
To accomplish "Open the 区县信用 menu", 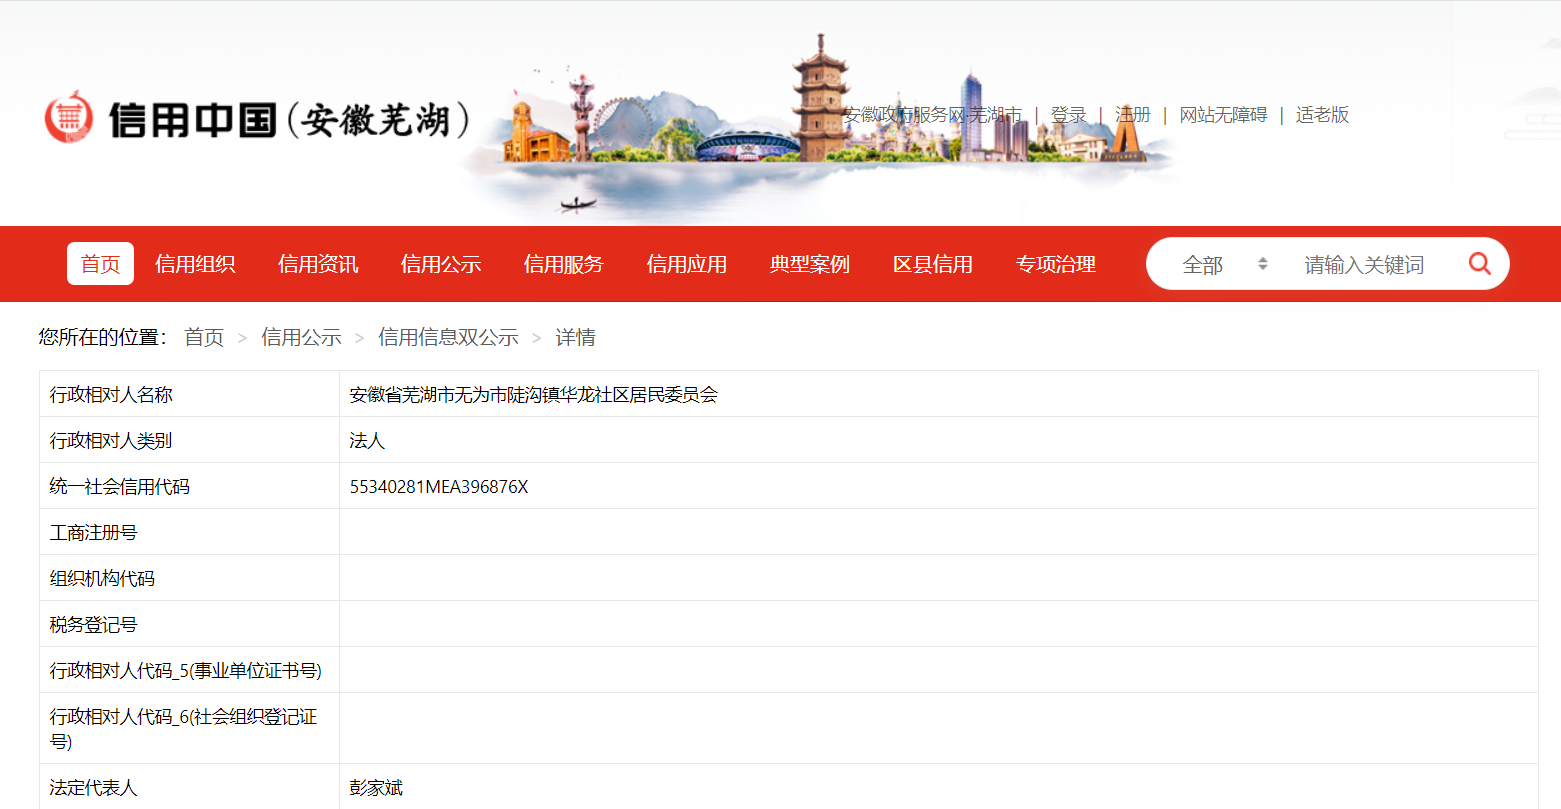I will [x=933, y=264].
